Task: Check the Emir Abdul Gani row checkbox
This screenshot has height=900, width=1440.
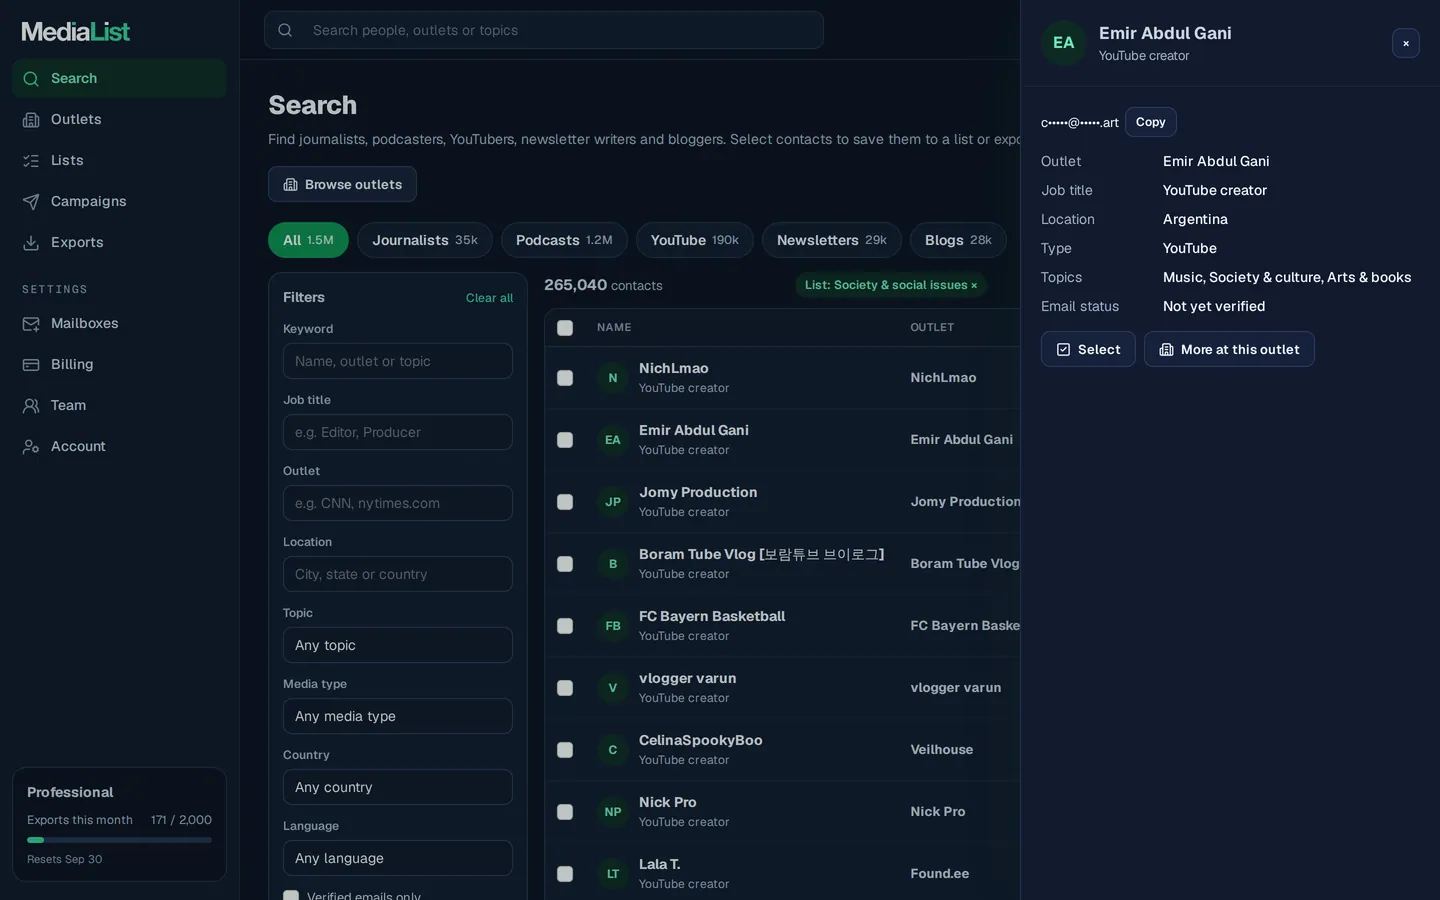Action: (x=565, y=440)
